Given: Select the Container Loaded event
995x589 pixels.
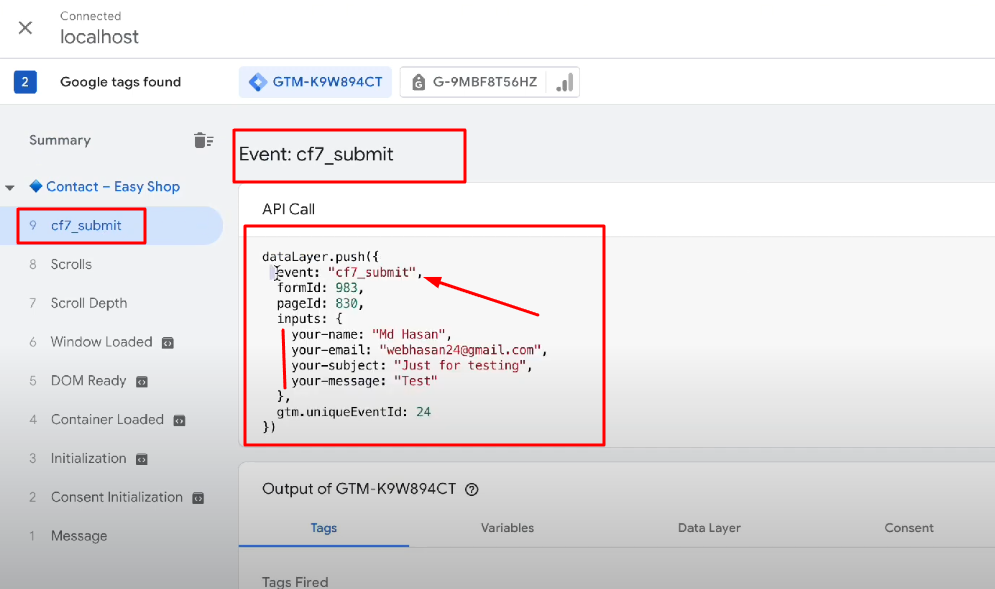Looking at the screenshot, I should (x=107, y=419).
